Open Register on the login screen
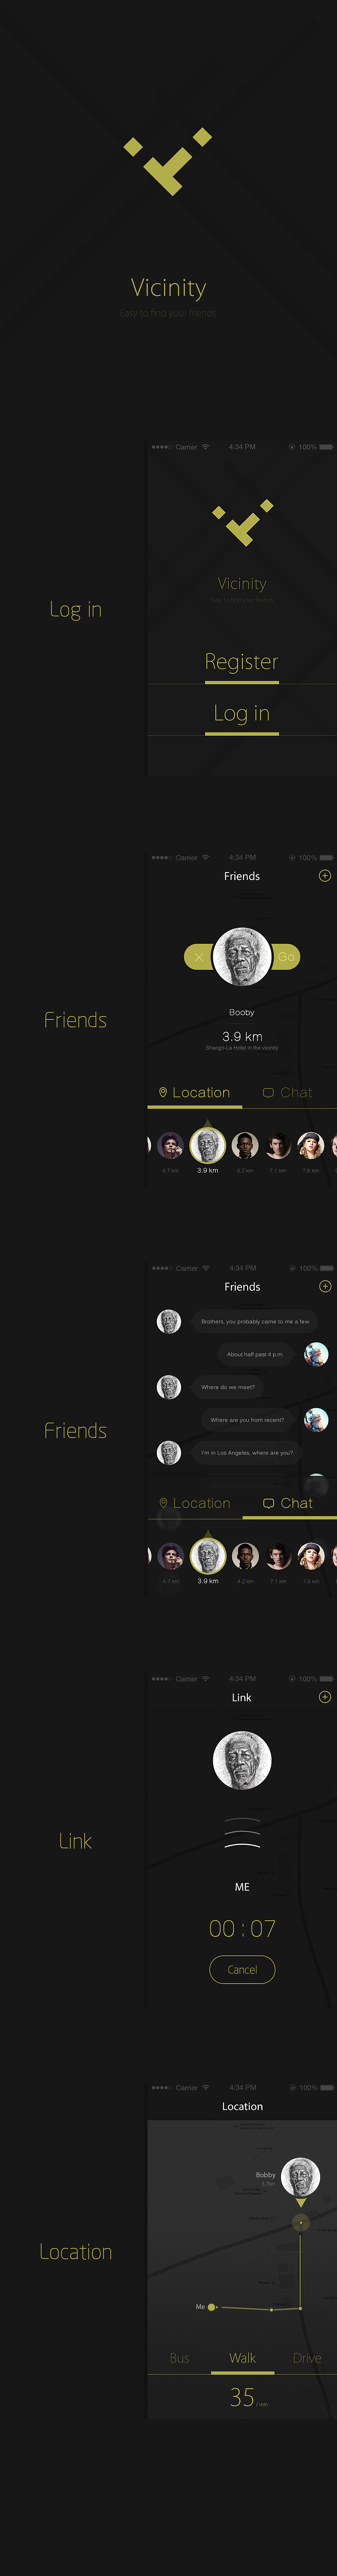 point(241,662)
